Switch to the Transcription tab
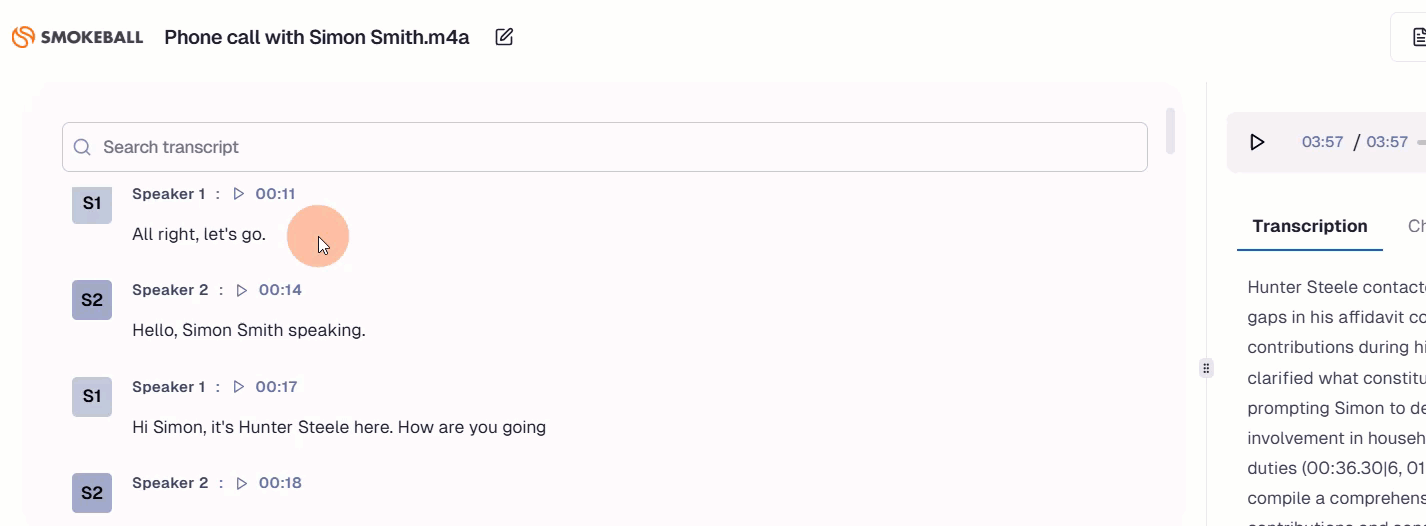Screen dimensions: 1426x526 [x=1309, y=226]
